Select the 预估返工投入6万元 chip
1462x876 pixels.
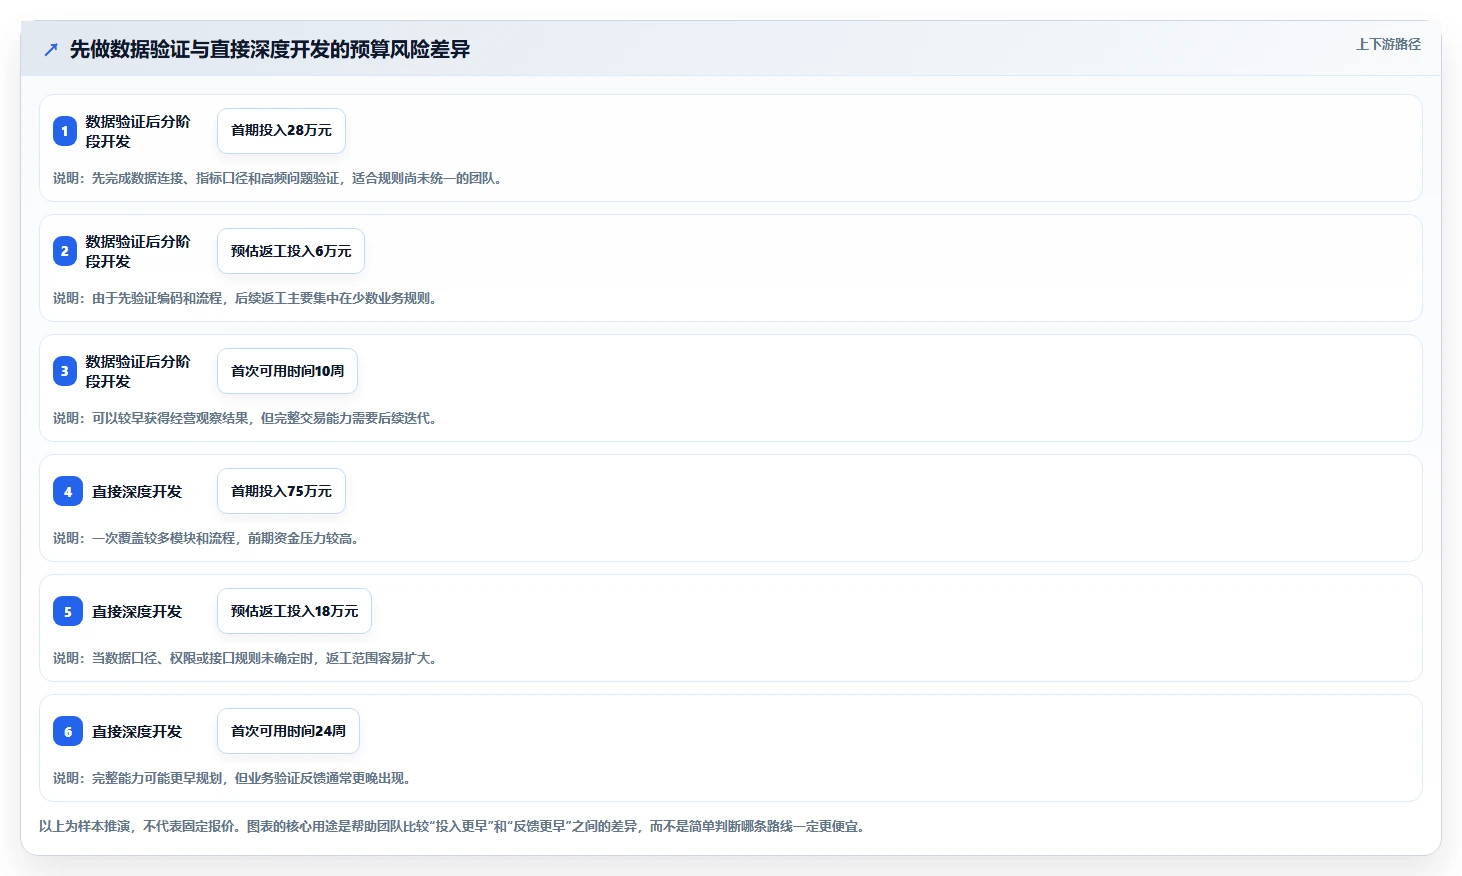coord(291,251)
